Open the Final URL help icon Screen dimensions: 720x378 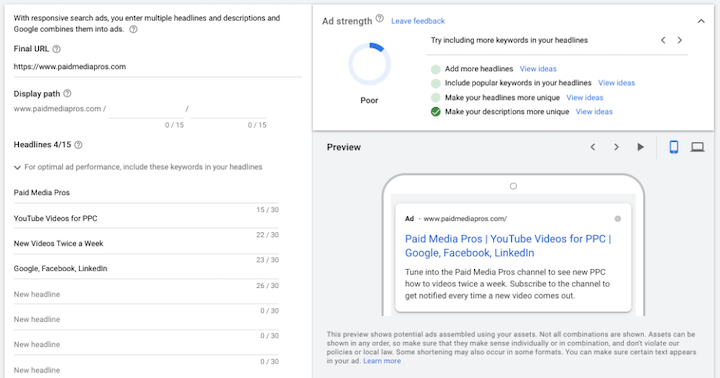tap(56, 49)
